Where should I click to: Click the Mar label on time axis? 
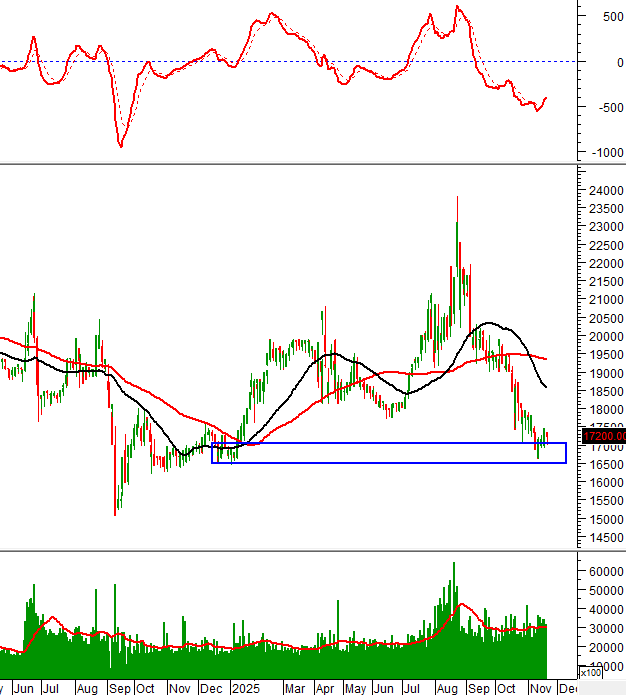pos(295,688)
